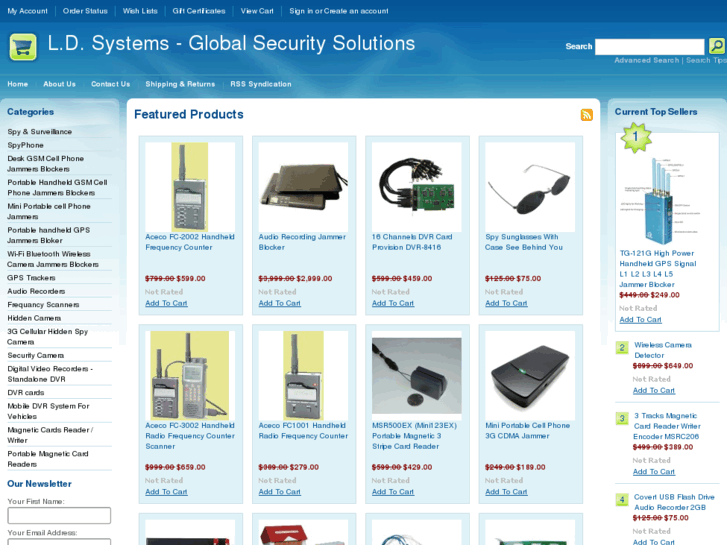Image resolution: width=727 pixels, height=545 pixels.
Task: Open the Wish Lists link
Action: coord(140,11)
